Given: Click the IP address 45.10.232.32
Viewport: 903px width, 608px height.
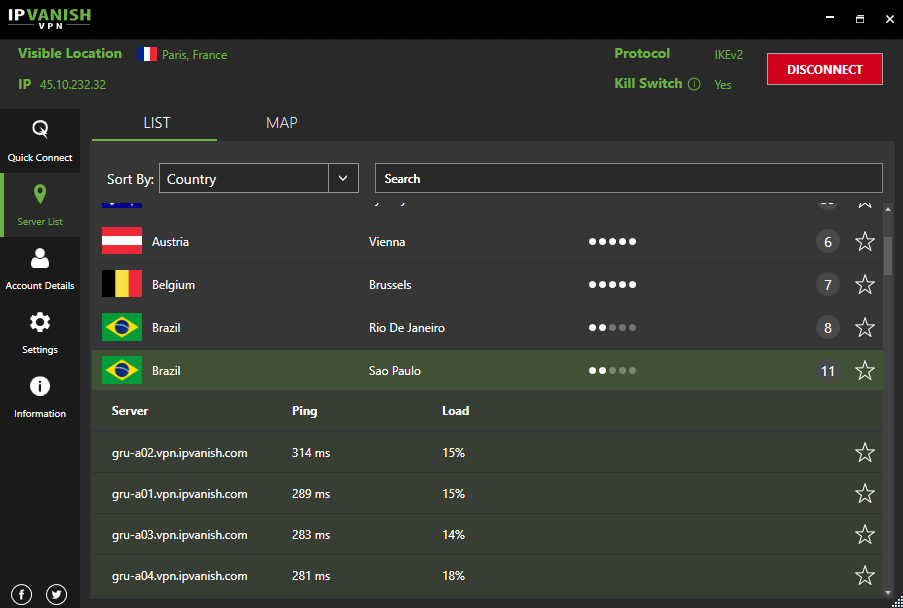Looking at the screenshot, I should point(73,85).
